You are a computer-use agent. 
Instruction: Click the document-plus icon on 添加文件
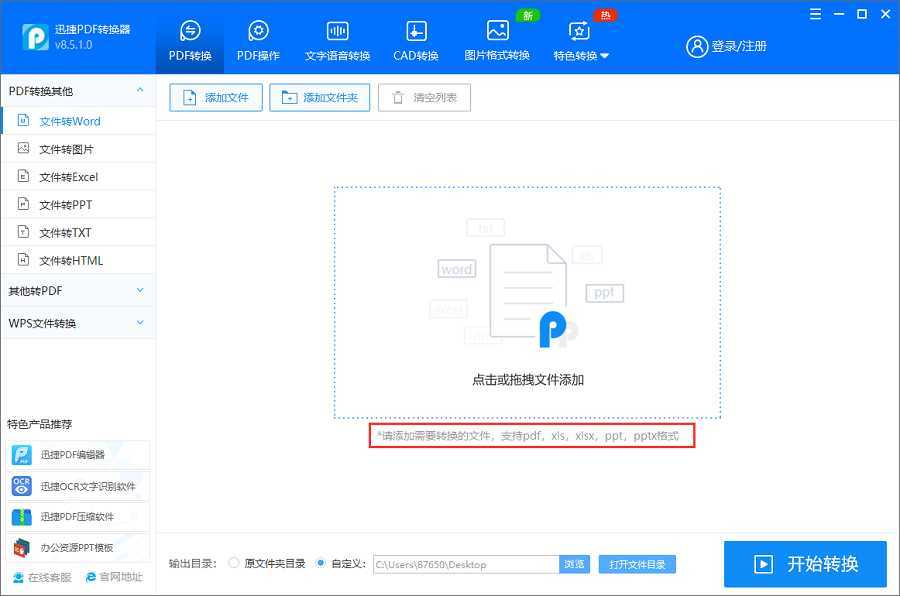(x=189, y=98)
